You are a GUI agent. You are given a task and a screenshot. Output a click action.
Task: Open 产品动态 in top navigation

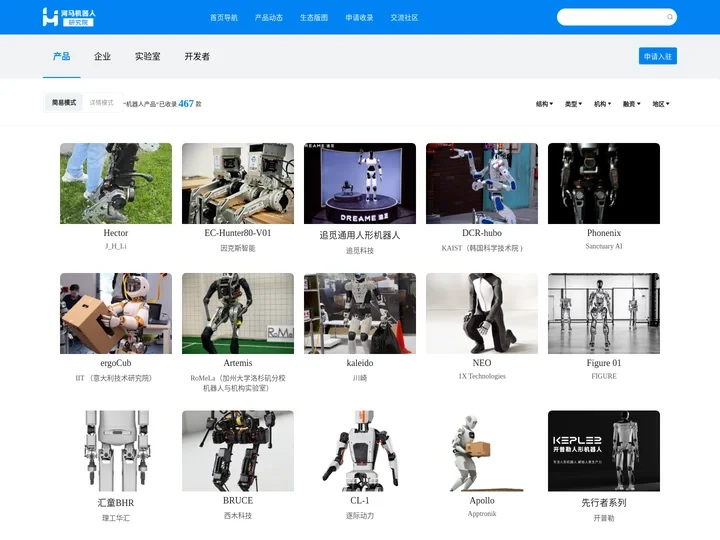click(x=269, y=17)
